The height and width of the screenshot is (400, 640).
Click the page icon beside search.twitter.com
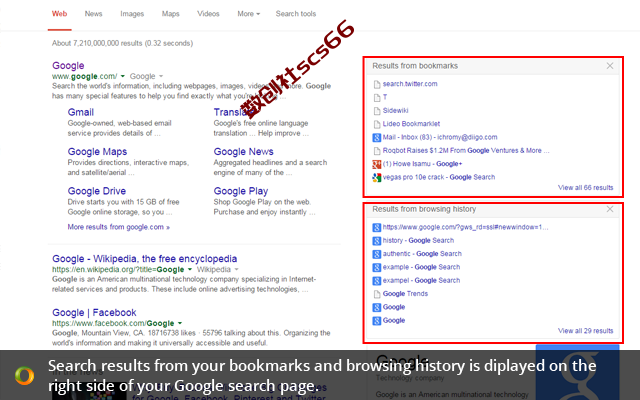pos(377,84)
